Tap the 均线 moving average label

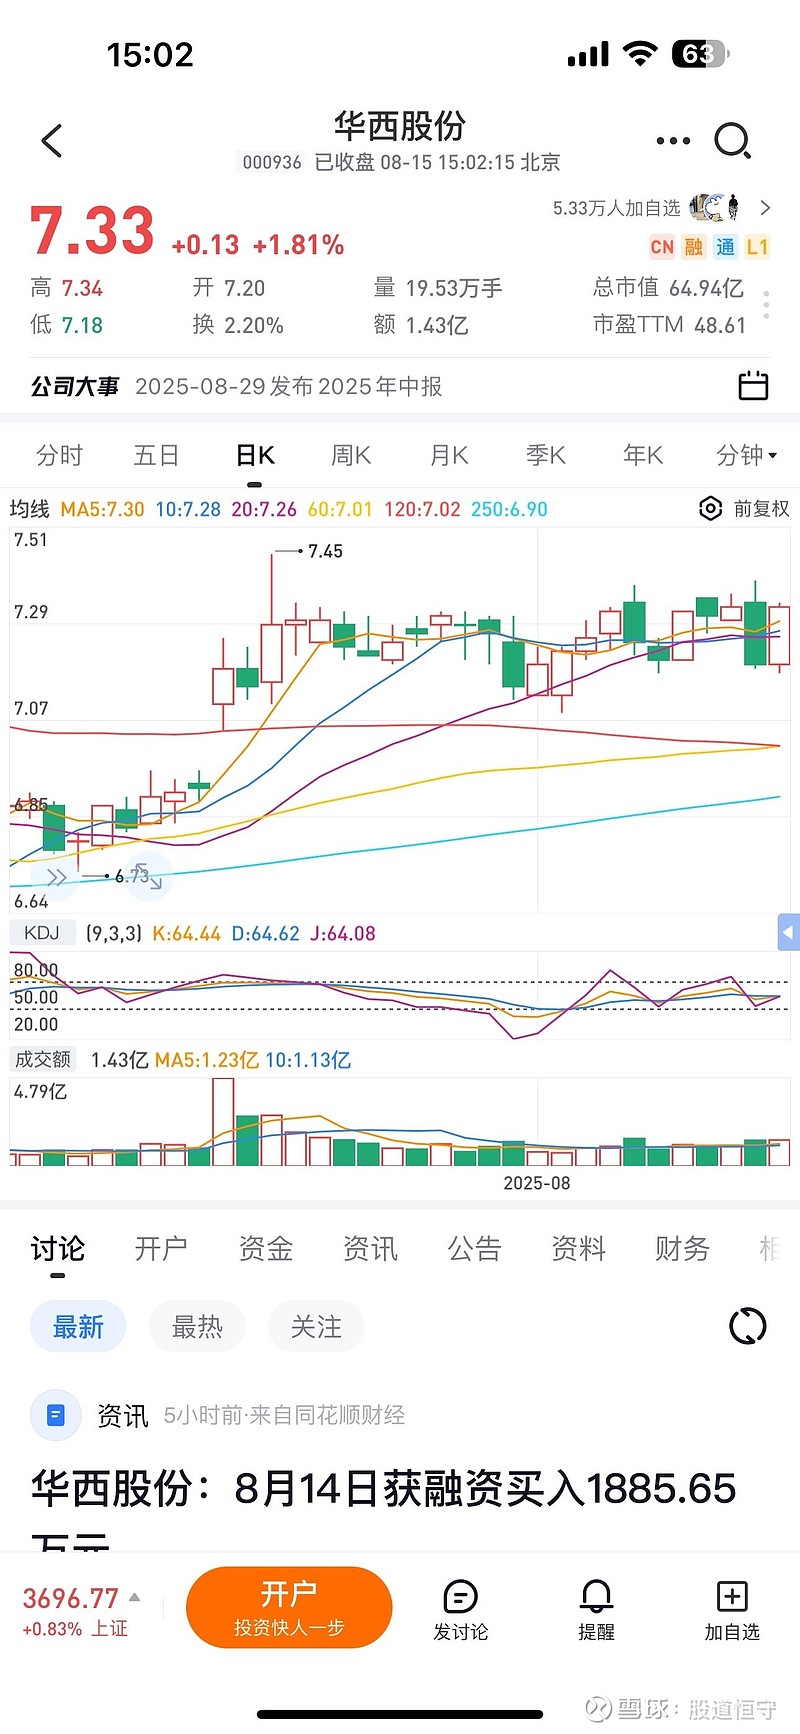(30, 509)
